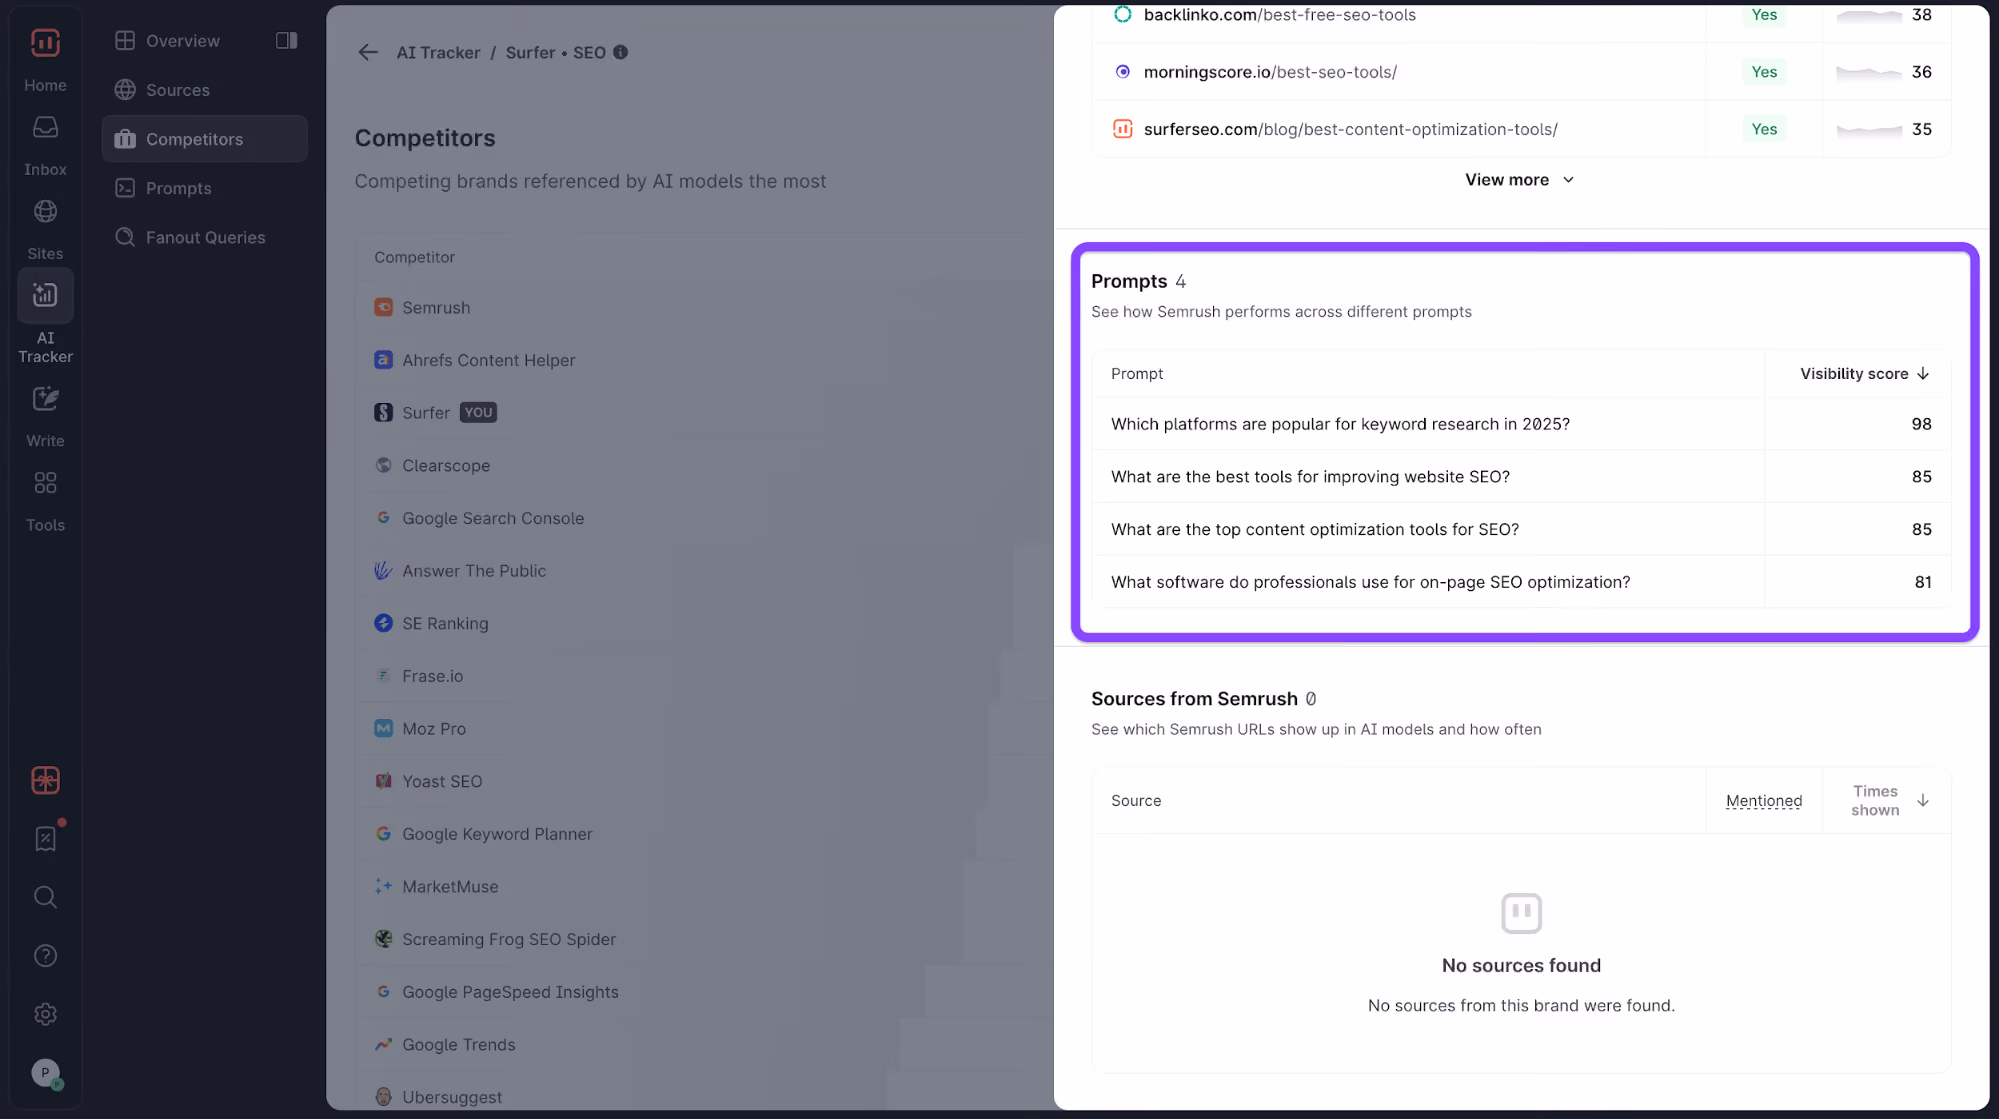Open search from the magnifier icon
Image resolution: width=1999 pixels, height=1120 pixels.
coord(45,897)
